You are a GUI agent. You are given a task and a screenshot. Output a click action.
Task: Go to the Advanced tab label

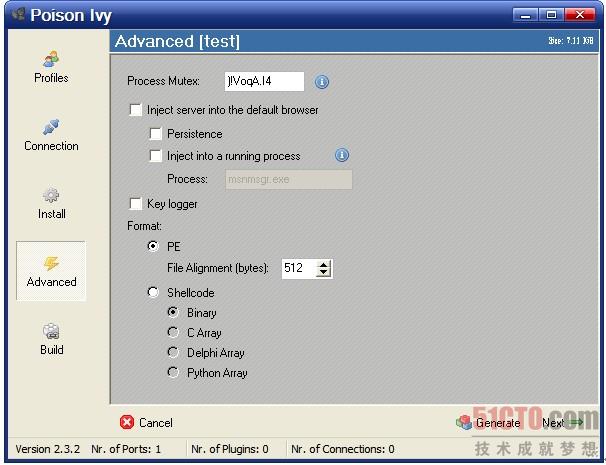(x=51, y=282)
